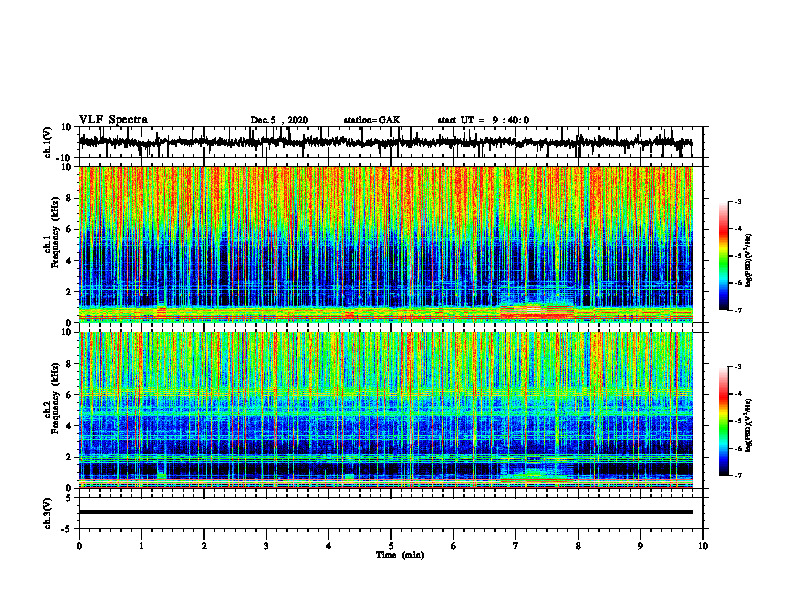
Task: Click time axis tick label "4"
Action: pyautogui.click(x=329, y=546)
